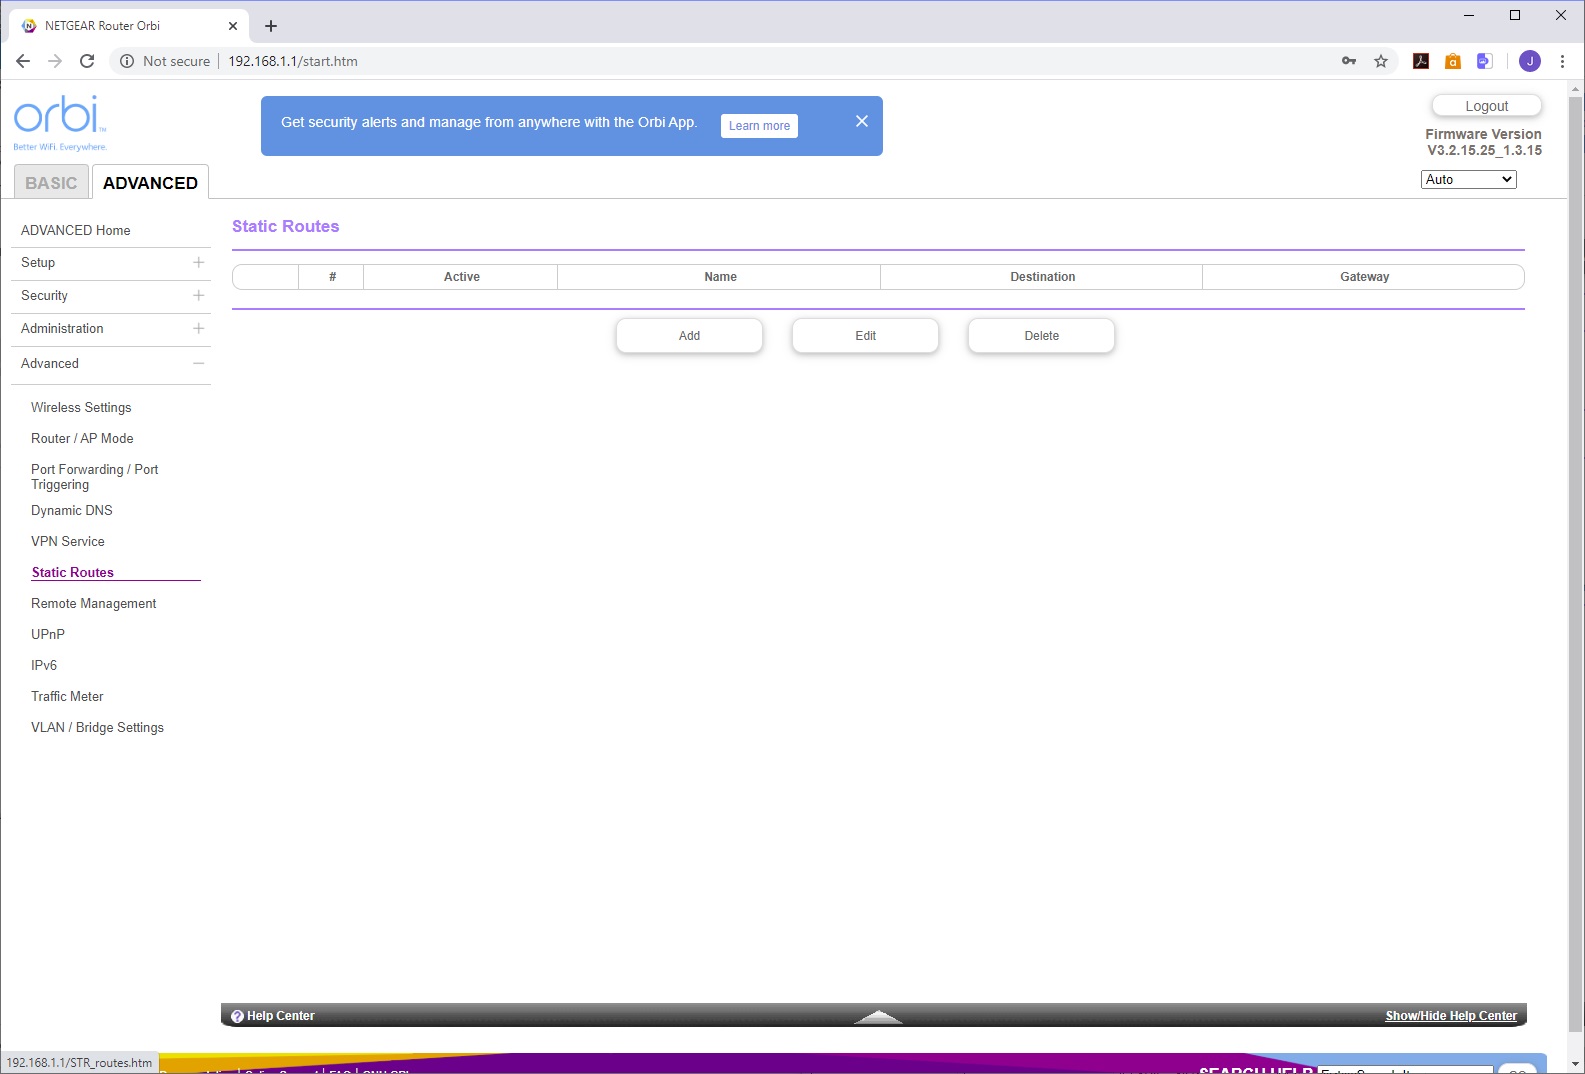Go back to the previous page
1585x1074 pixels.
point(23,61)
